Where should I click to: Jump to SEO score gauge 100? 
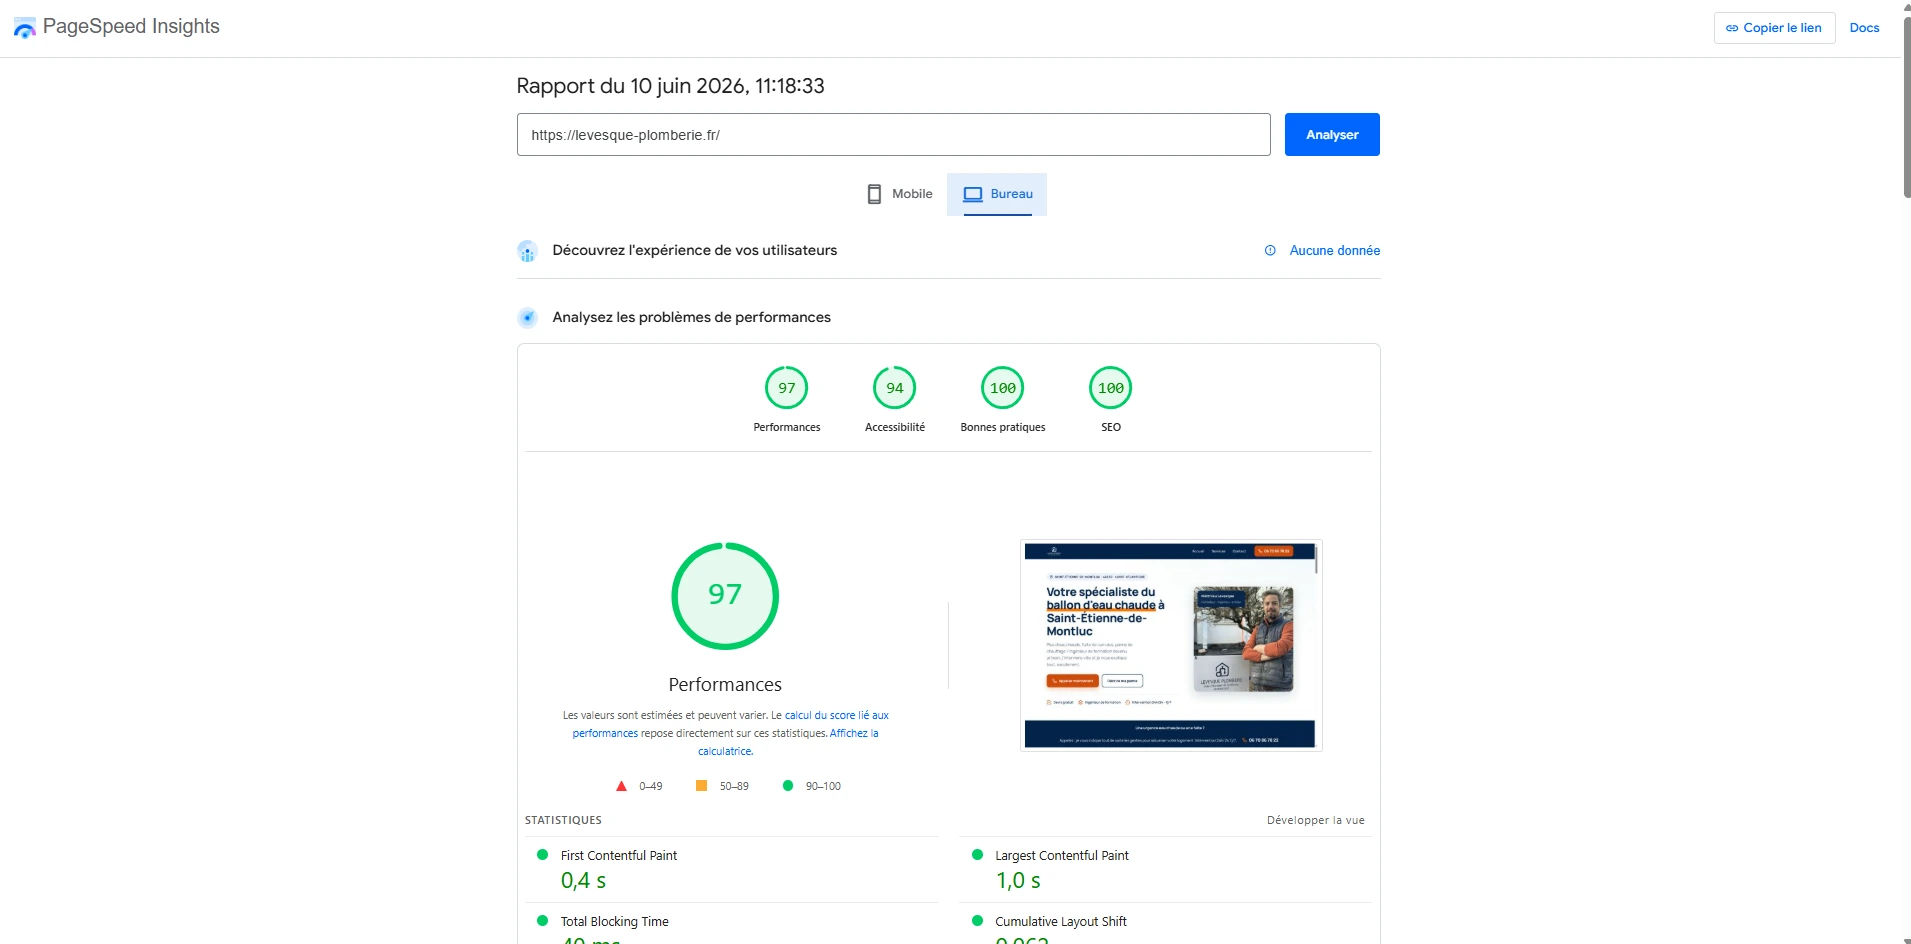click(x=1111, y=388)
